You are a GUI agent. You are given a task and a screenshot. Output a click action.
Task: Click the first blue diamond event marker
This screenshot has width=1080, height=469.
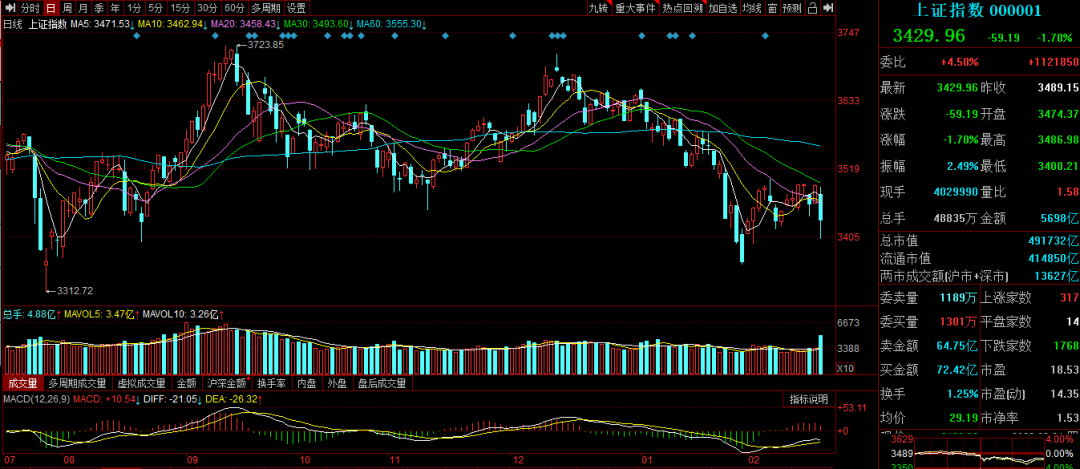tap(136, 35)
